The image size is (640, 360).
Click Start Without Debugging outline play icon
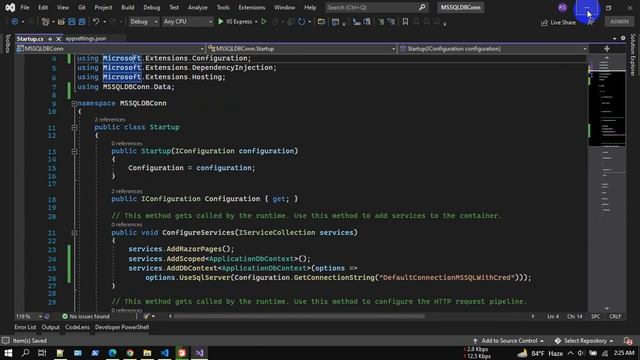point(264,22)
